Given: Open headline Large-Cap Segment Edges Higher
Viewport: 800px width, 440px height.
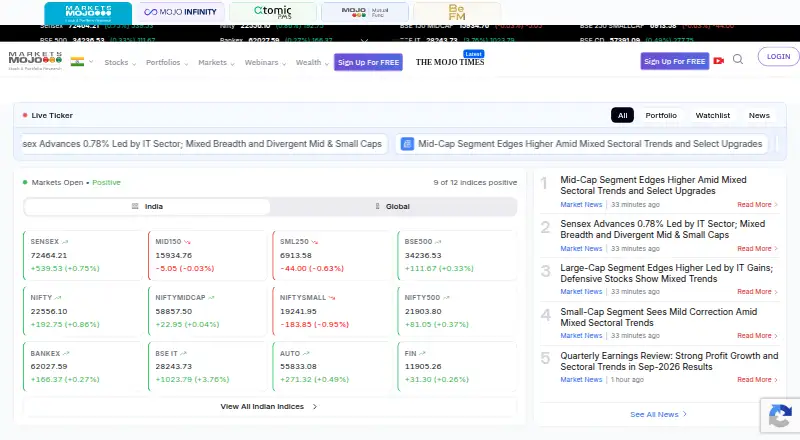Looking at the screenshot, I should pyautogui.click(x=666, y=273).
